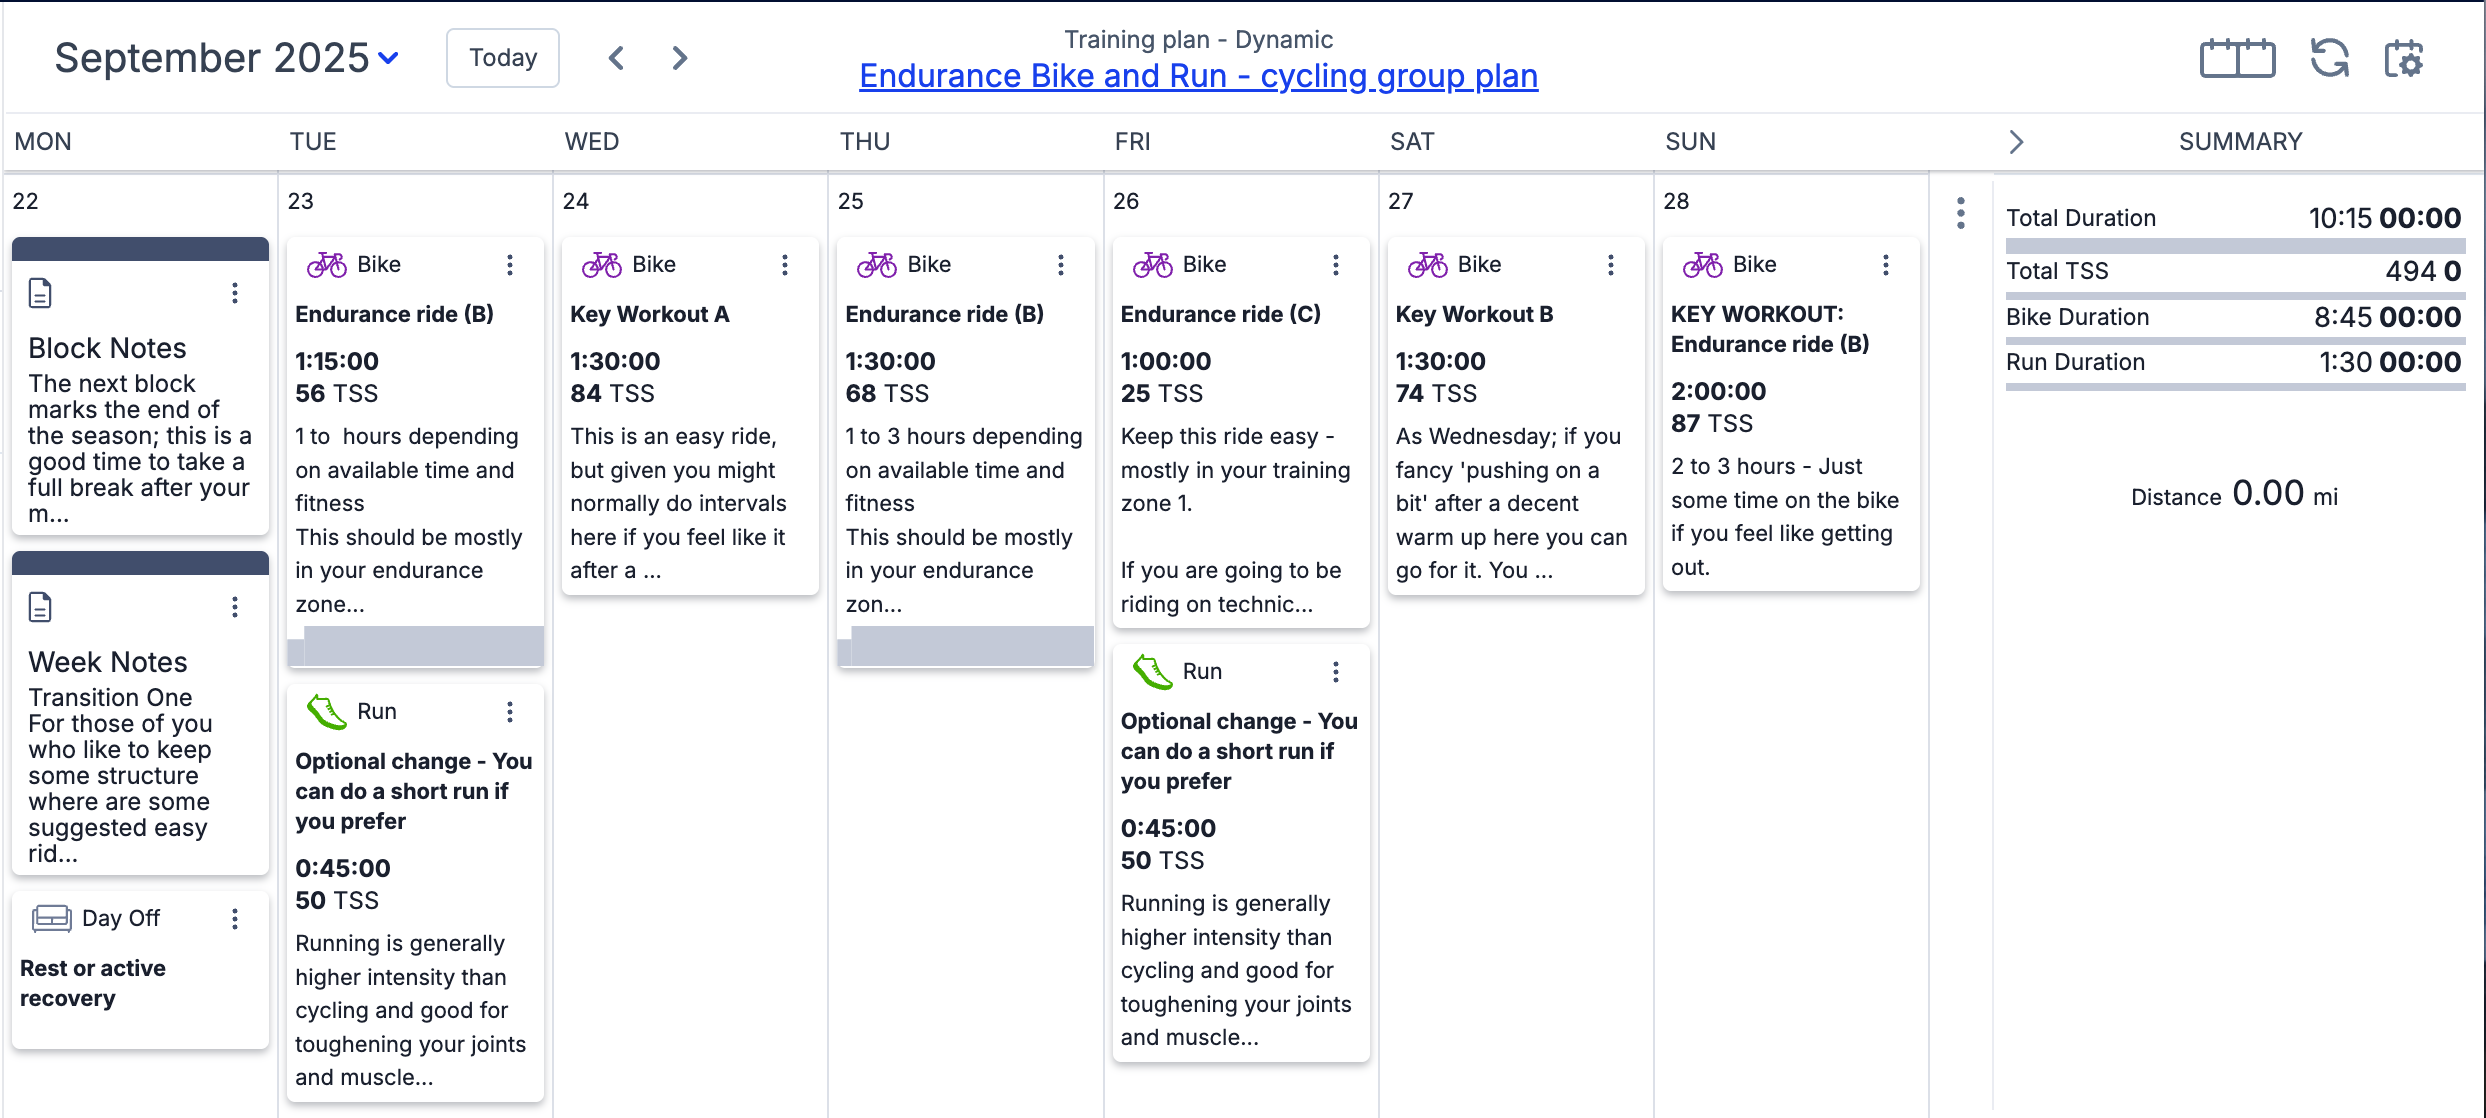This screenshot has height=1118, width=2486.
Task: Click Tuesday's Run shoe icon
Action: [326, 711]
